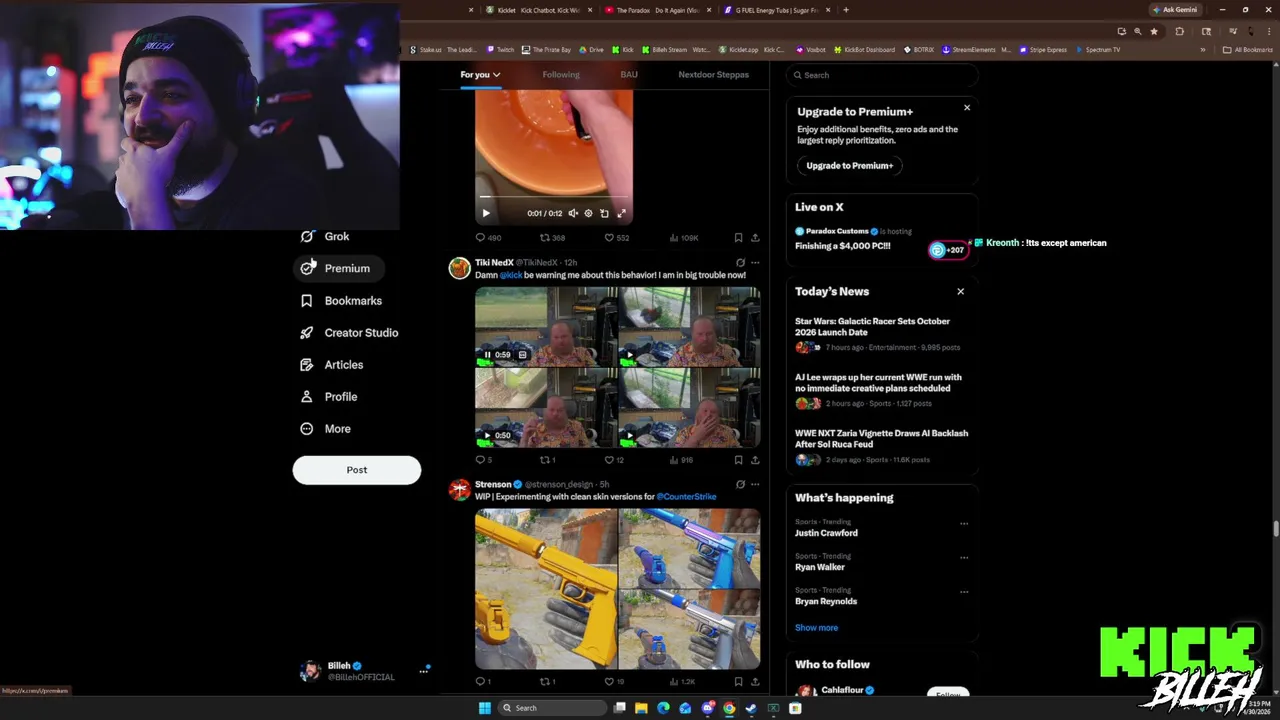Open Paradox Customs live broadcast
1280x720 pixels.
tap(881, 239)
